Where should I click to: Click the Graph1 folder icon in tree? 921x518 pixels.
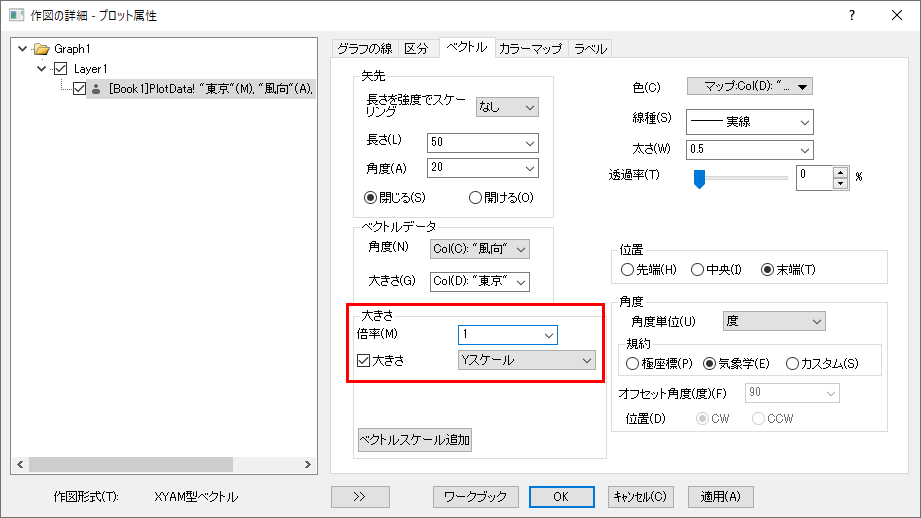(42, 48)
